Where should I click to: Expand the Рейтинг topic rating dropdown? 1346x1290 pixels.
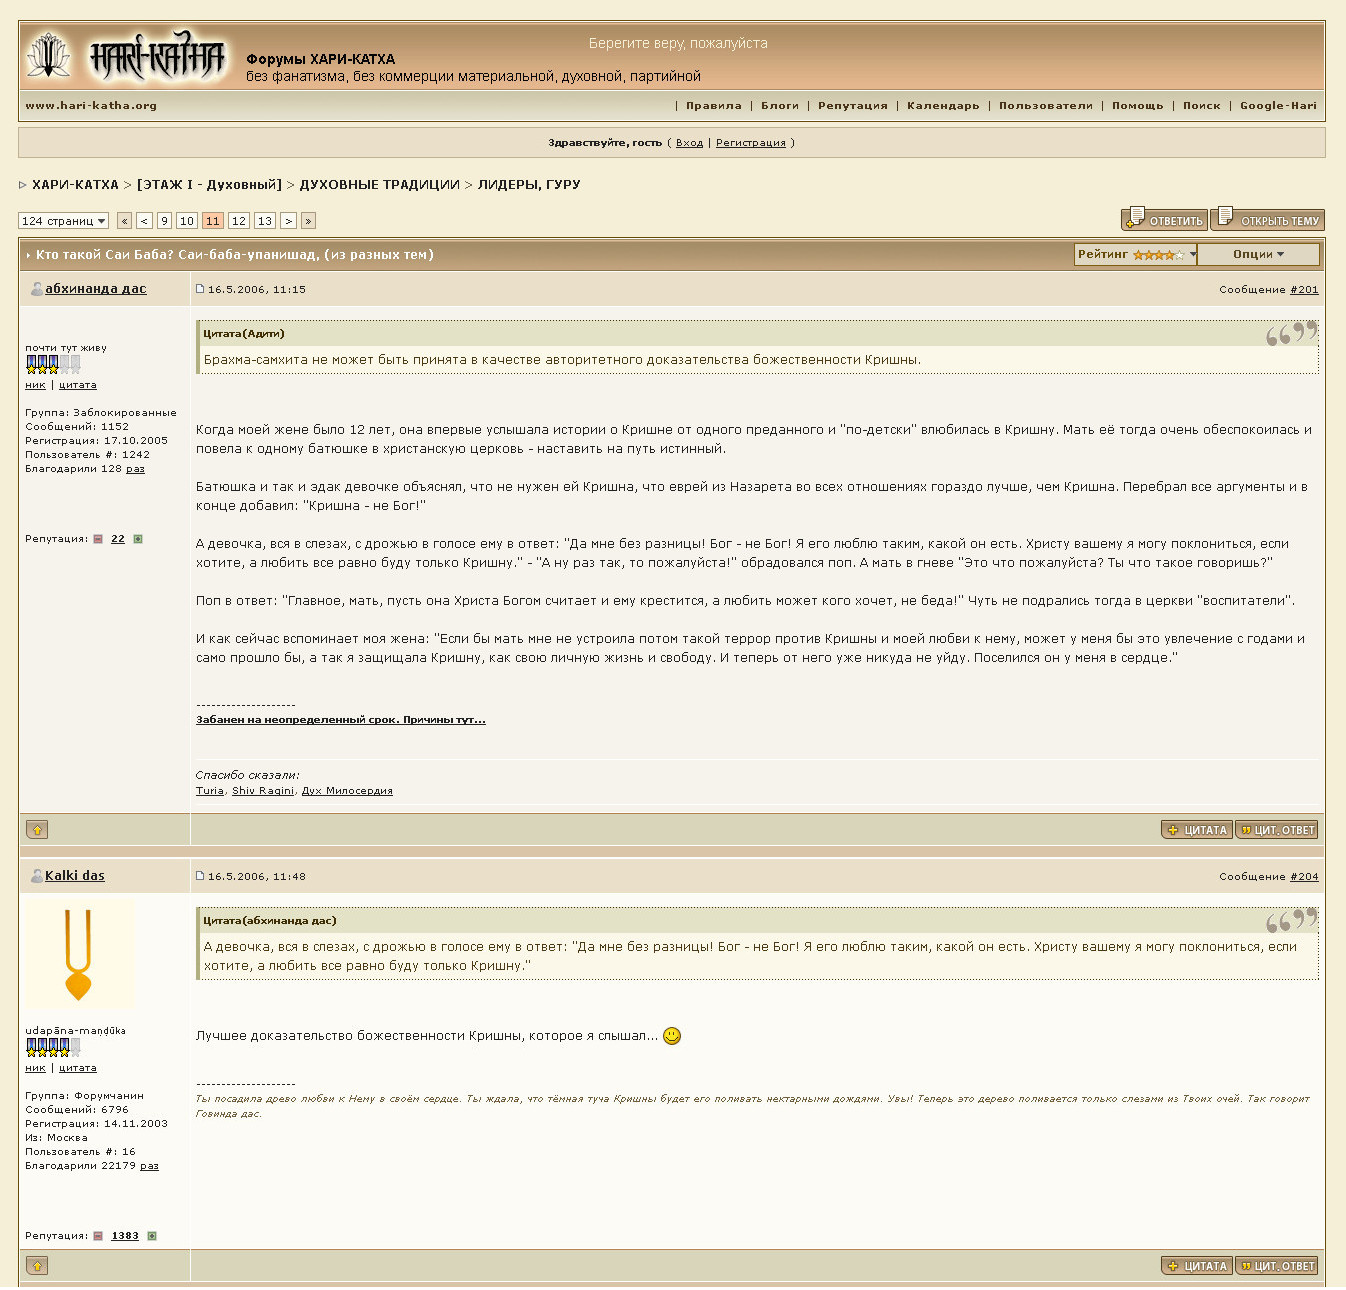click(1135, 255)
